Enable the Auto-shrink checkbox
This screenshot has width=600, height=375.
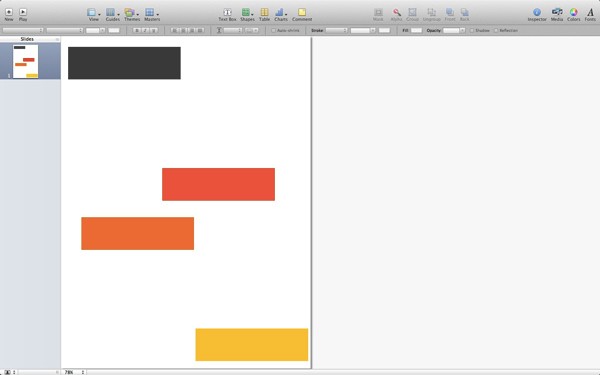273,30
